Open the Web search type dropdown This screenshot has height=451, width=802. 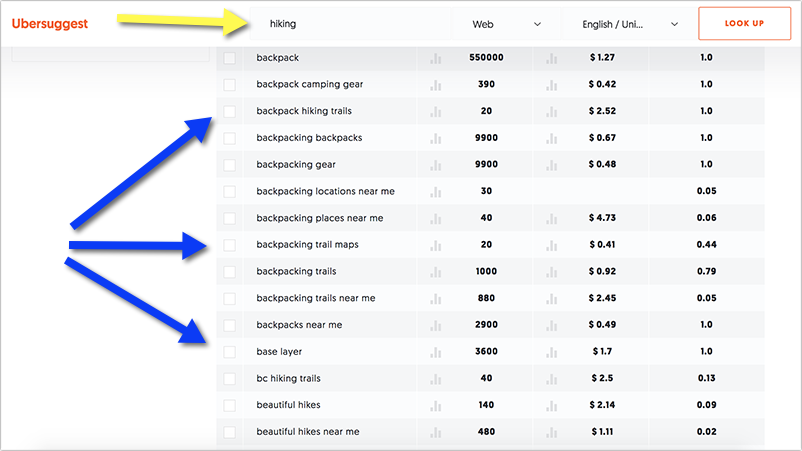pos(505,23)
